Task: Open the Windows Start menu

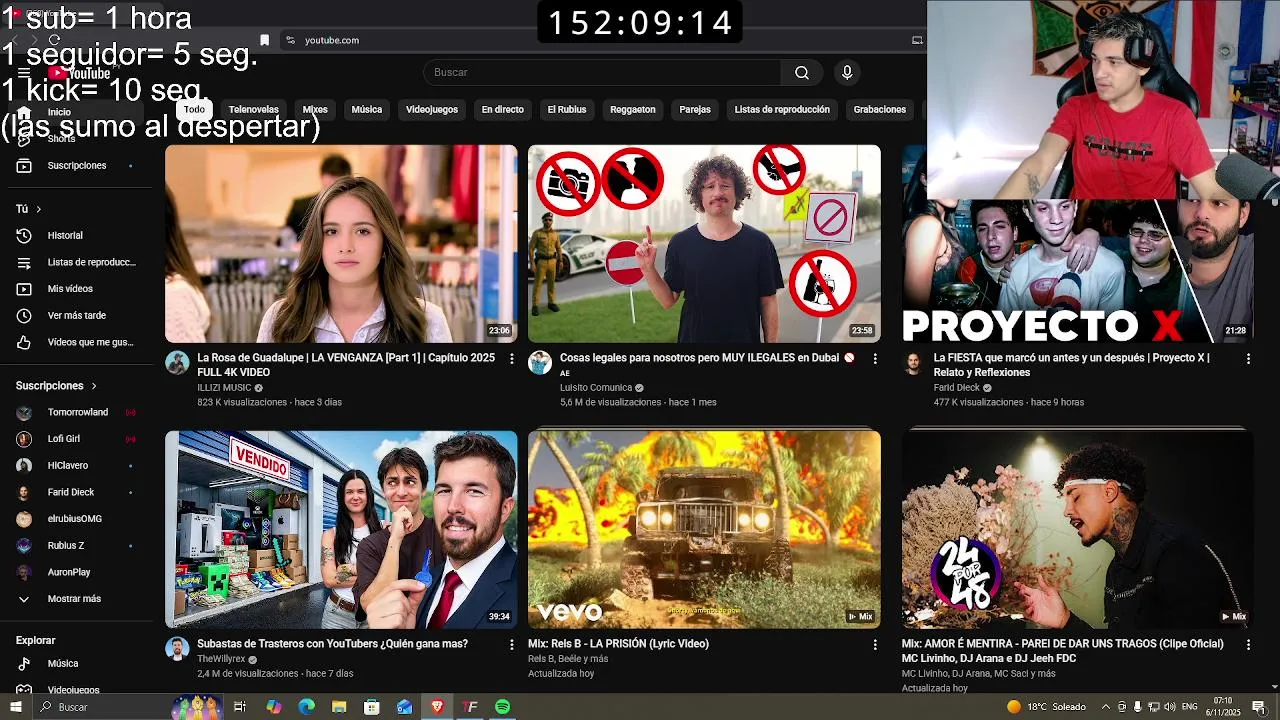Action: coord(16,707)
